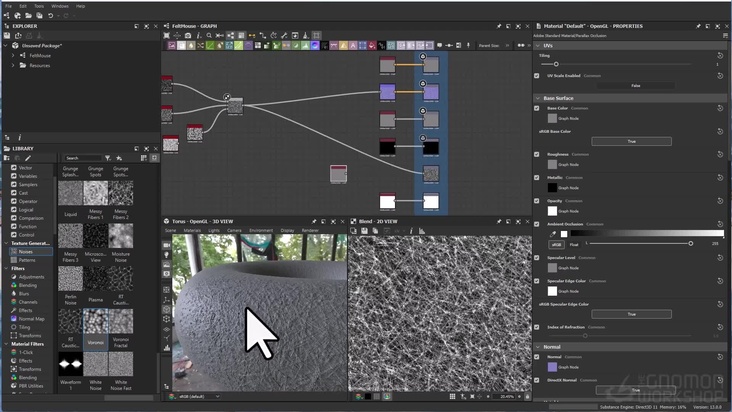Expand the FeltMouse graph tree item
732x412 pixels.
point(12,55)
